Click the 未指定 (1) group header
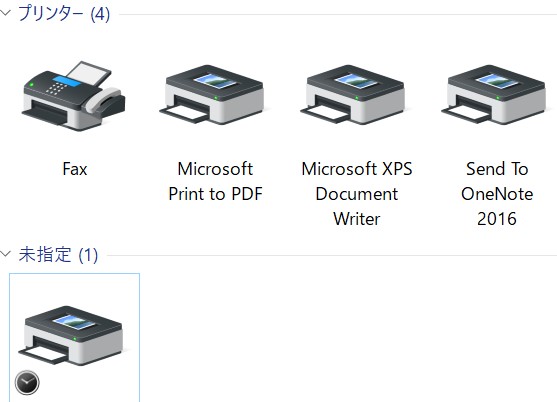Image resolution: width=557 pixels, height=402 pixels. click(x=58, y=254)
